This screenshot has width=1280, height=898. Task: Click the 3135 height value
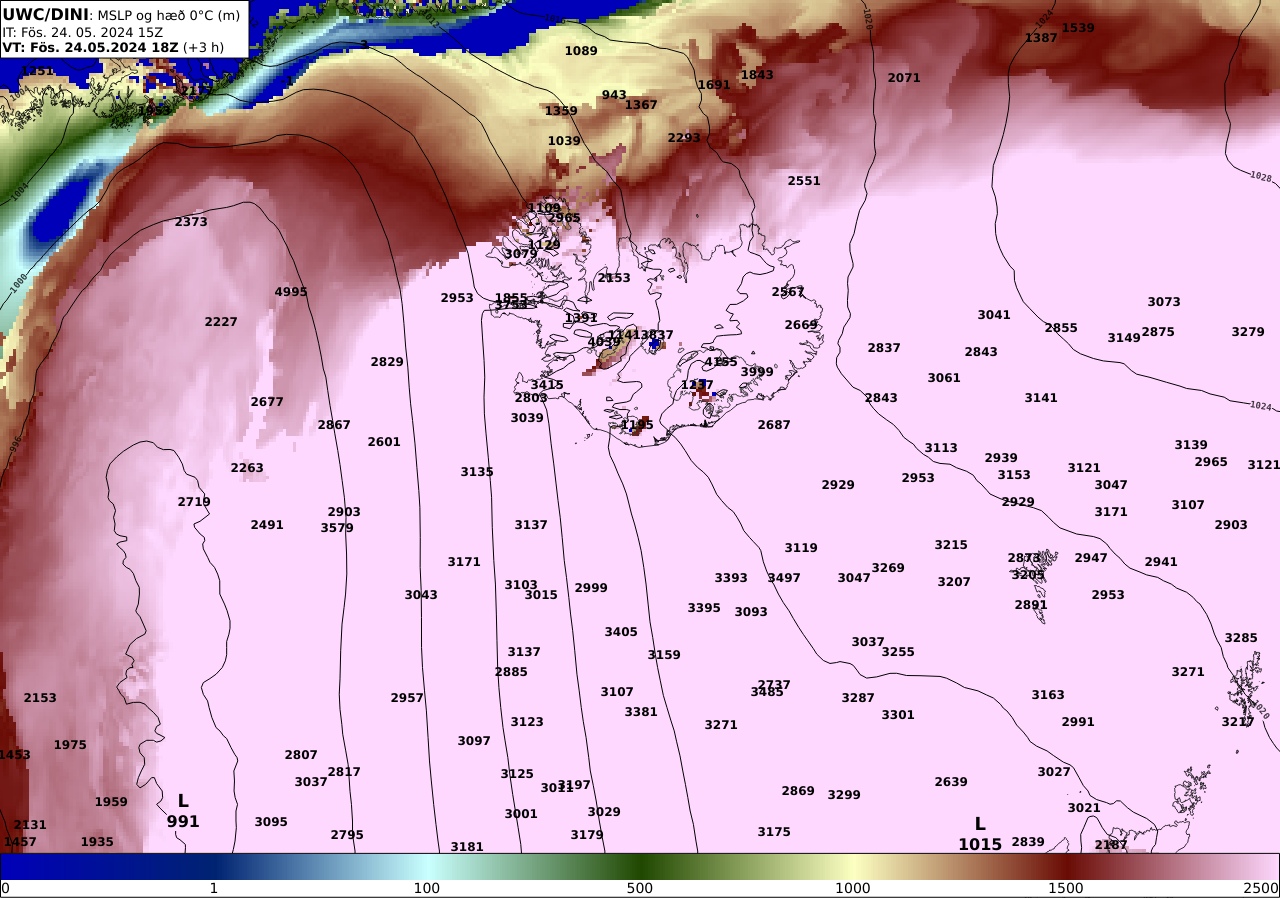(x=477, y=472)
